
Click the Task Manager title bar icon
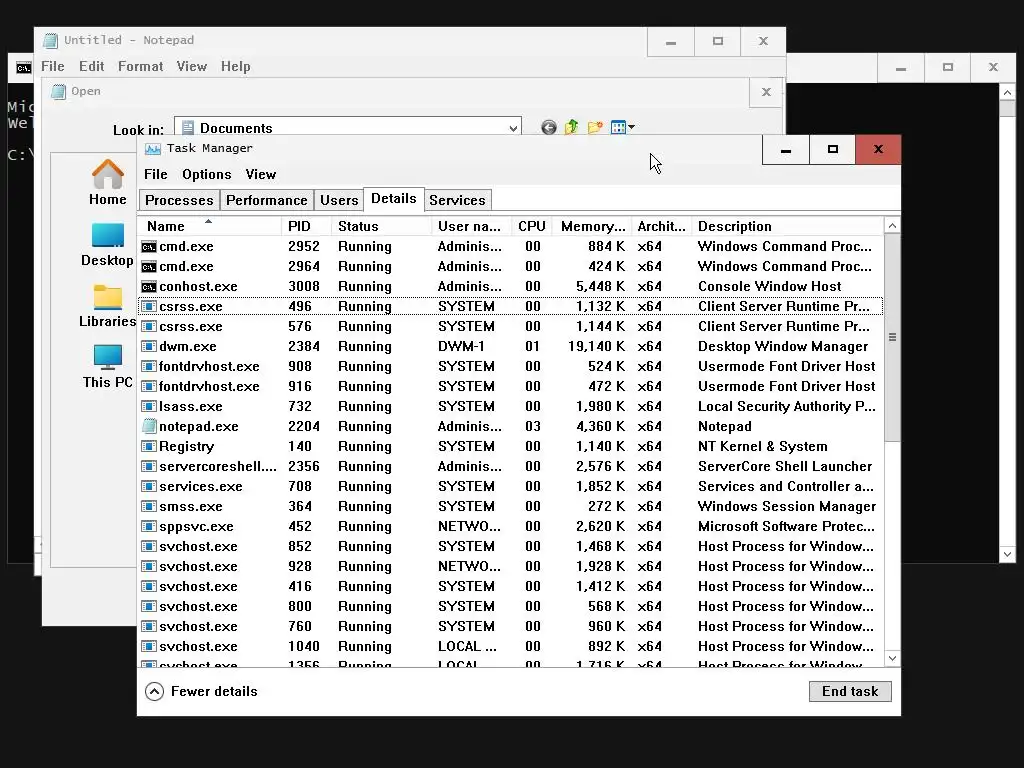click(x=153, y=149)
